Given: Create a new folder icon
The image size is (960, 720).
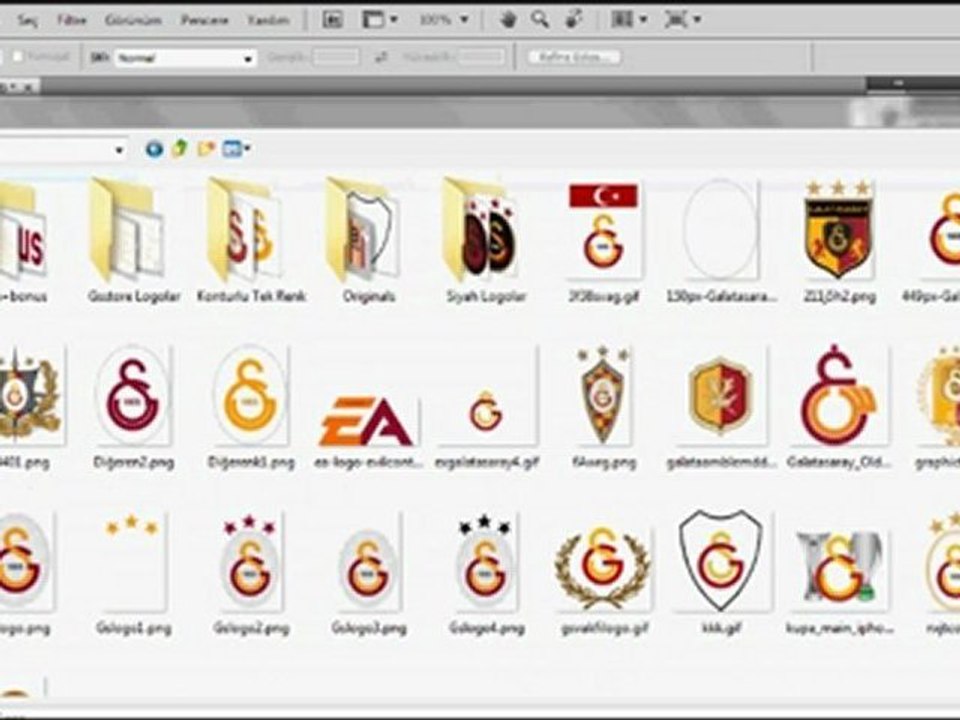Looking at the screenshot, I should pos(206,149).
